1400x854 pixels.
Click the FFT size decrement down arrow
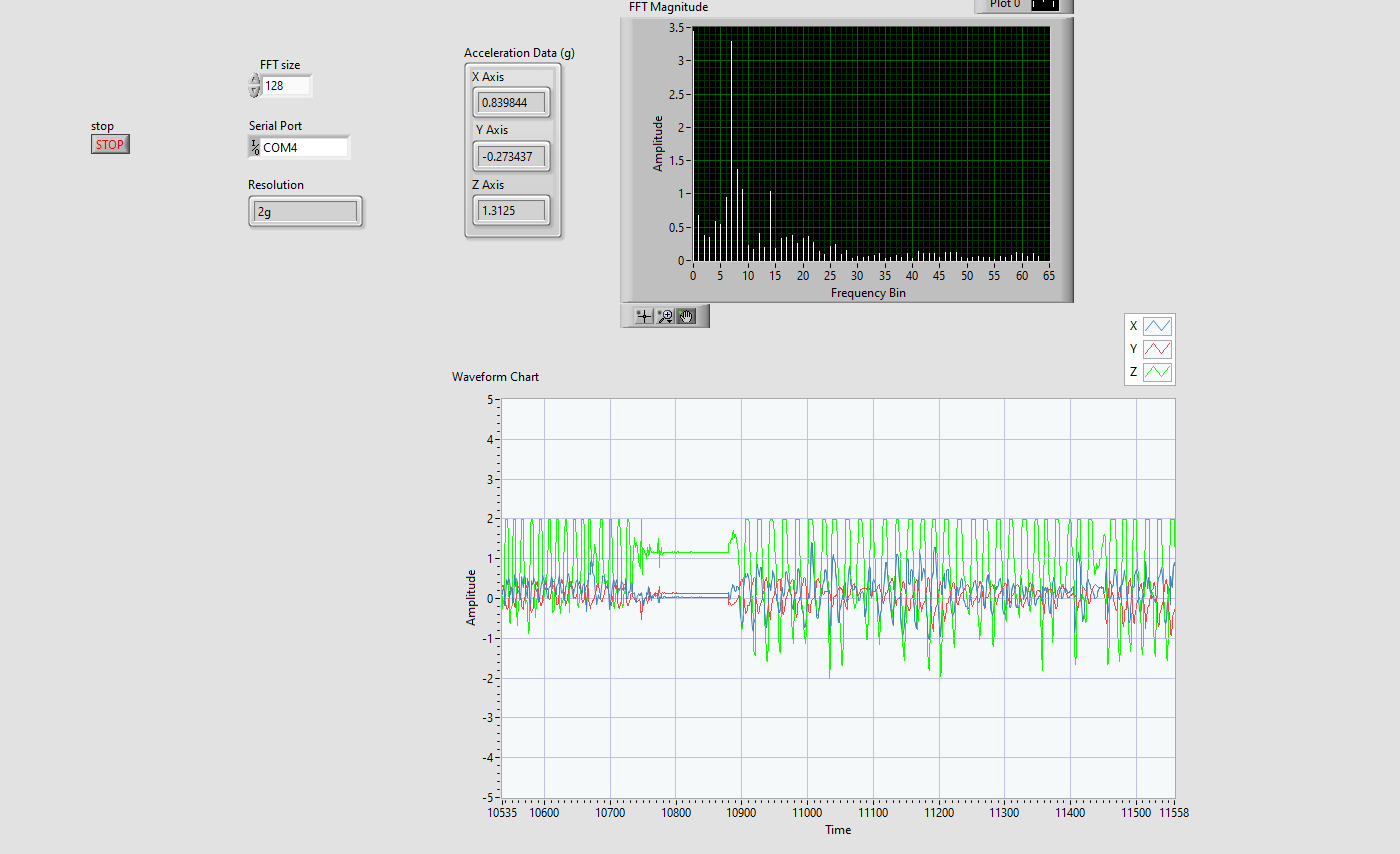tap(255, 90)
